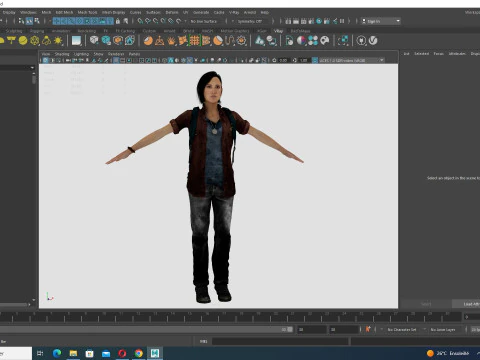Click the house-shaped blue shelf icon
This screenshot has height=360, width=480.
tap(129, 41)
